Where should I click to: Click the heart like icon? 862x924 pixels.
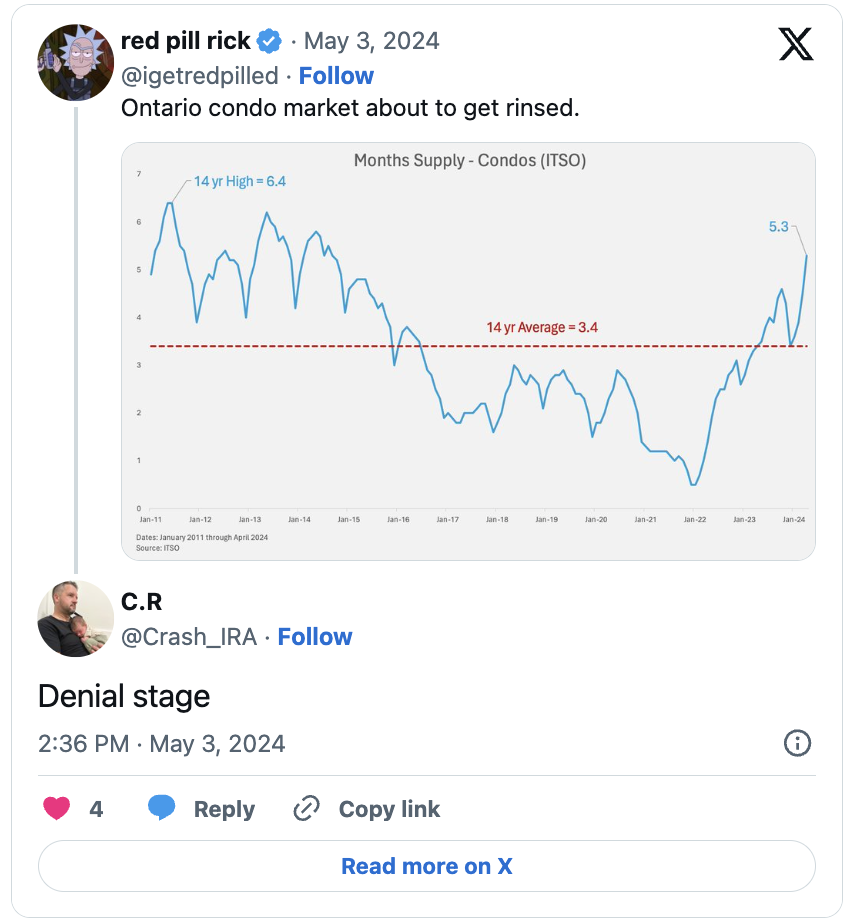57,808
